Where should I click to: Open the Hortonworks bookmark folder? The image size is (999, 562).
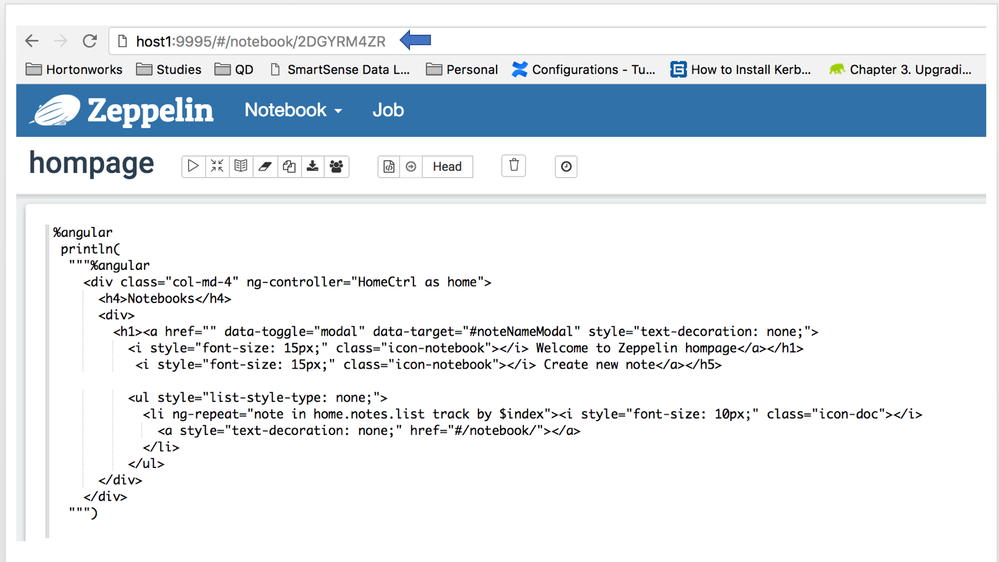pyautogui.click(x=74, y=69)
